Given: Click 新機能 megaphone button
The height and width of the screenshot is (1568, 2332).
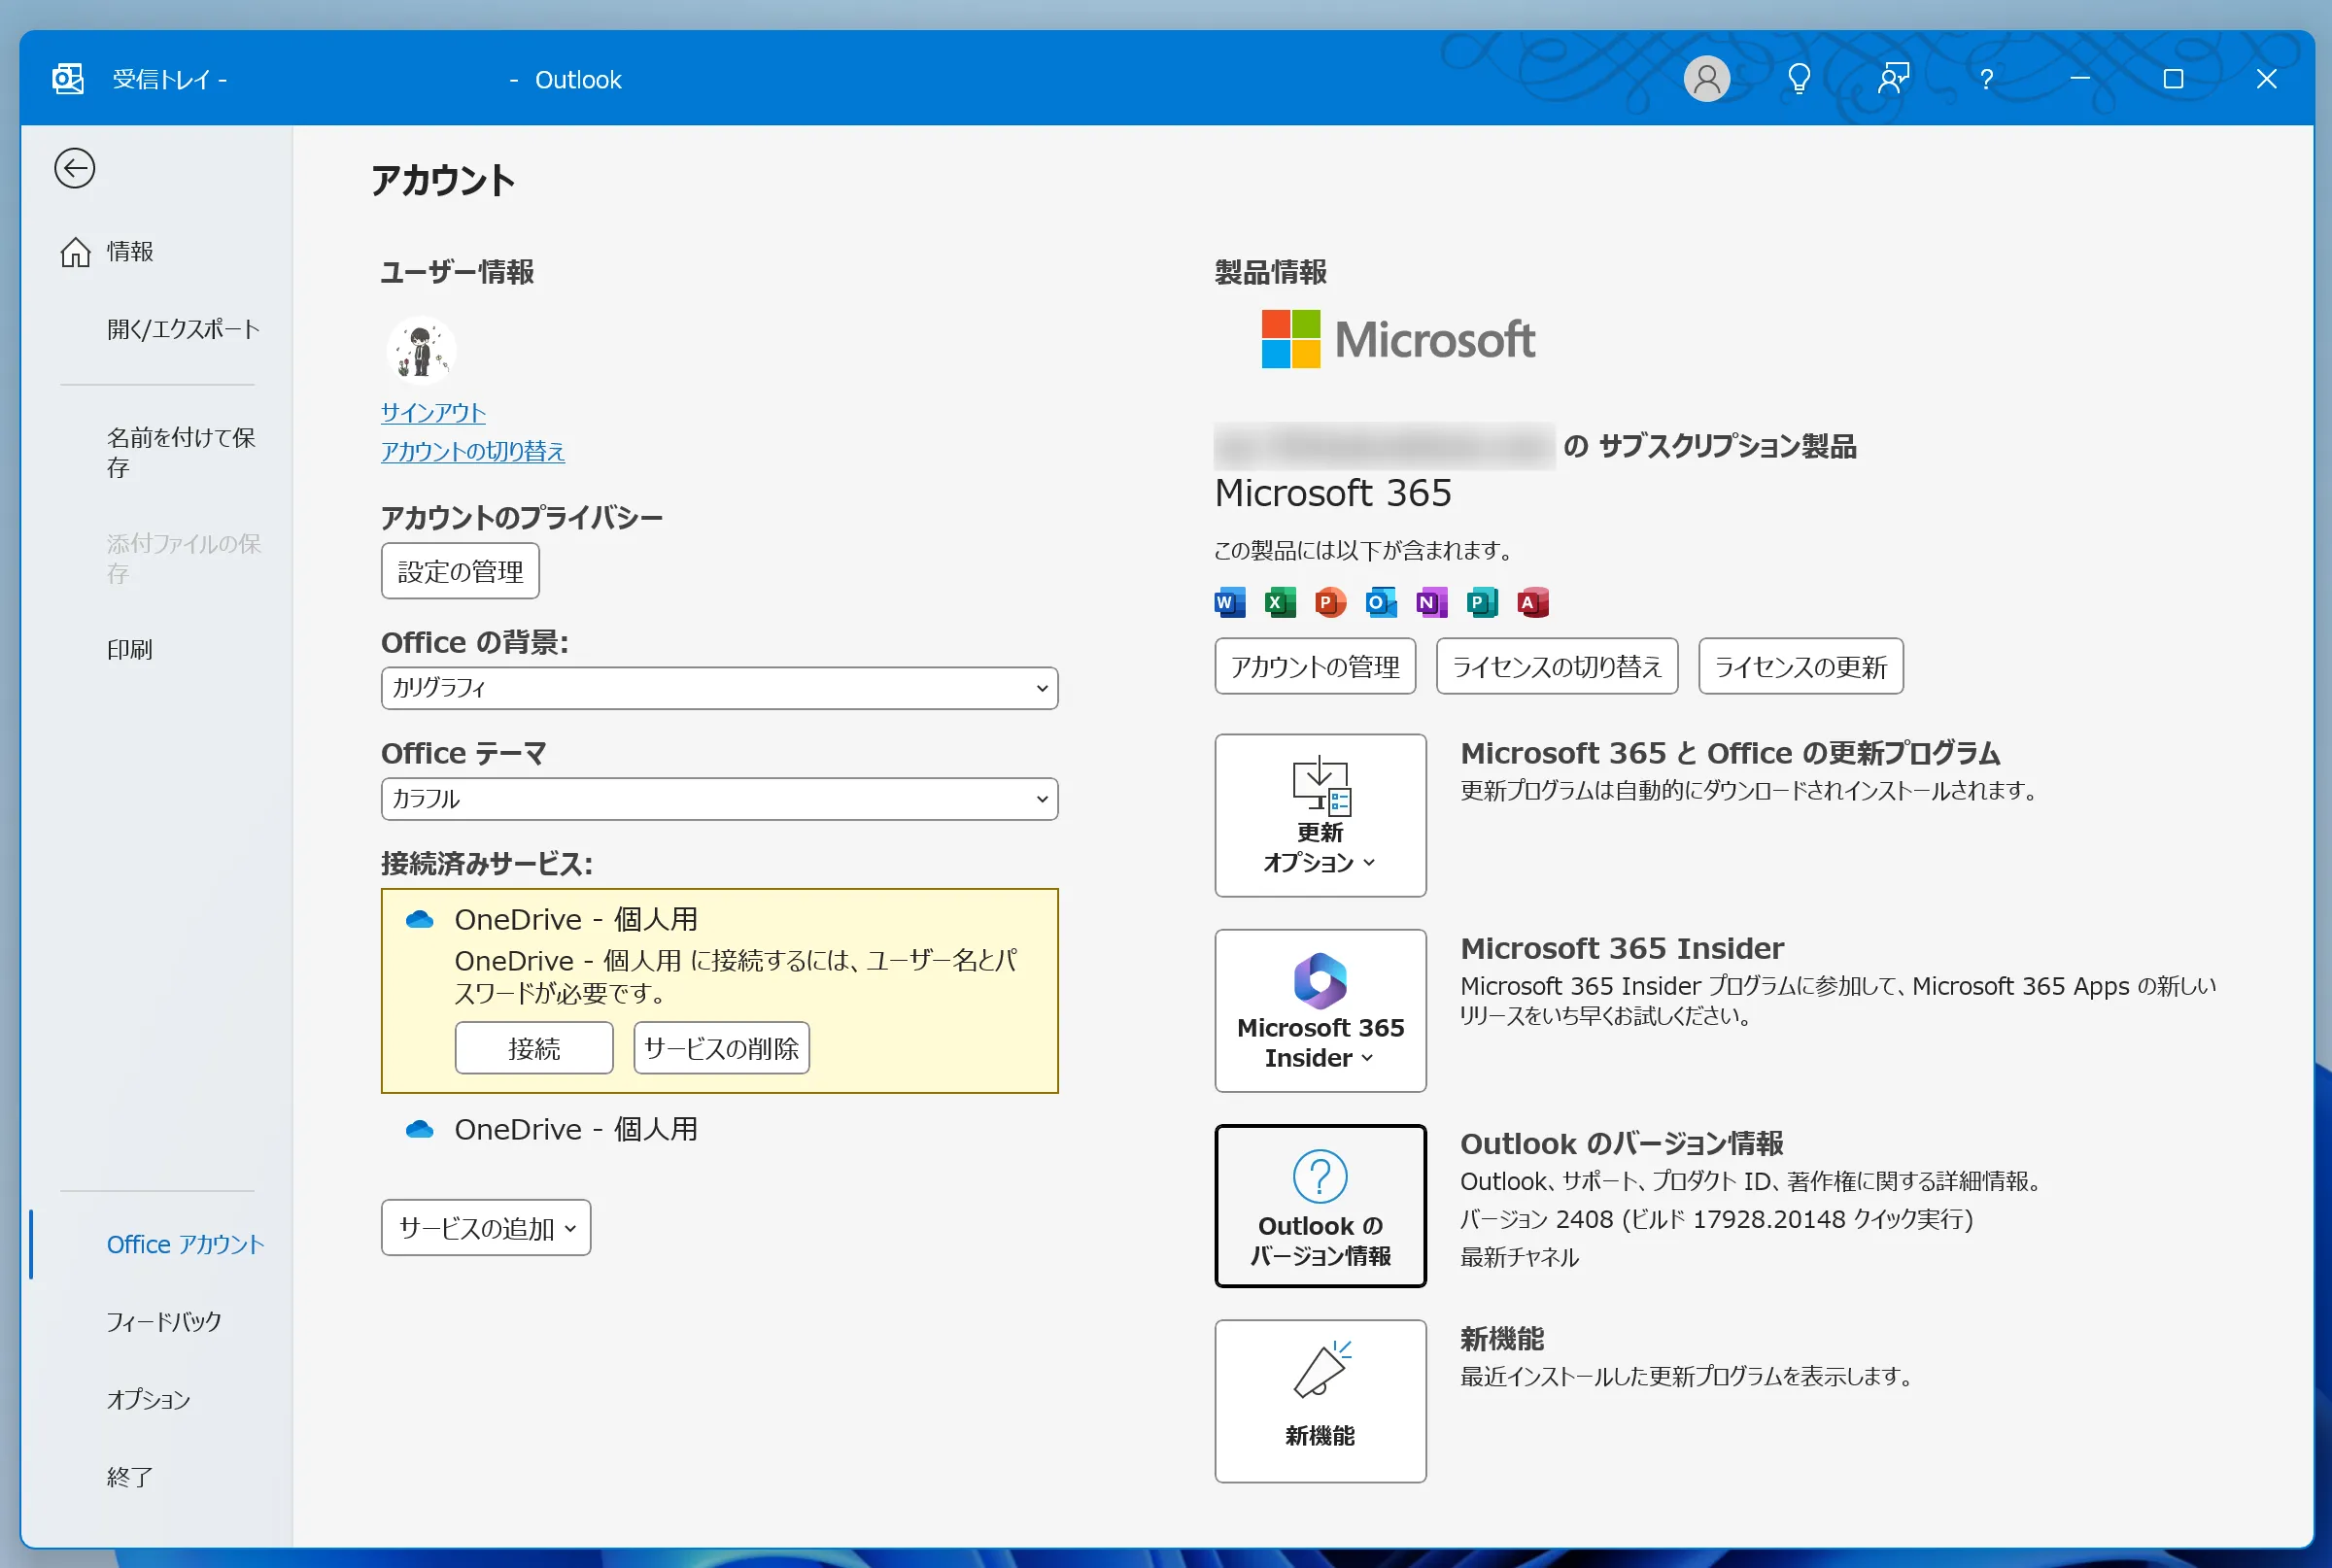Looking at the screenshot, I should (1320, 1401).
